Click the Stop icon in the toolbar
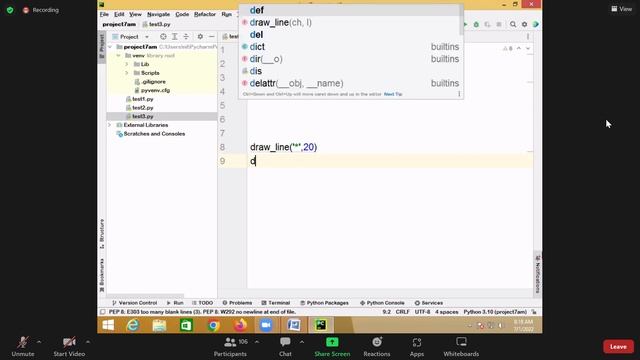Viewport: 640px width, 360px height. click(499, 24)
